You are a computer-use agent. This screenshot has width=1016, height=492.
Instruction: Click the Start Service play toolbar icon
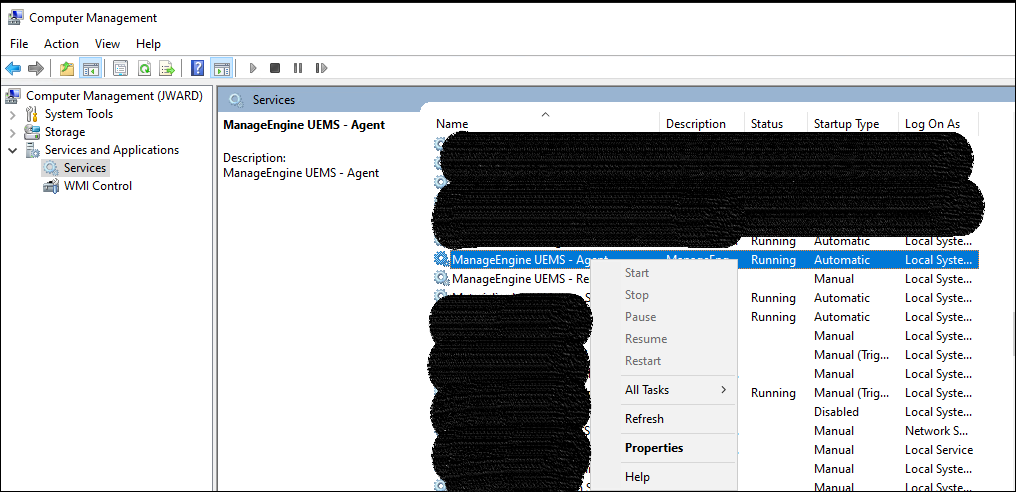tap(253, 68)
